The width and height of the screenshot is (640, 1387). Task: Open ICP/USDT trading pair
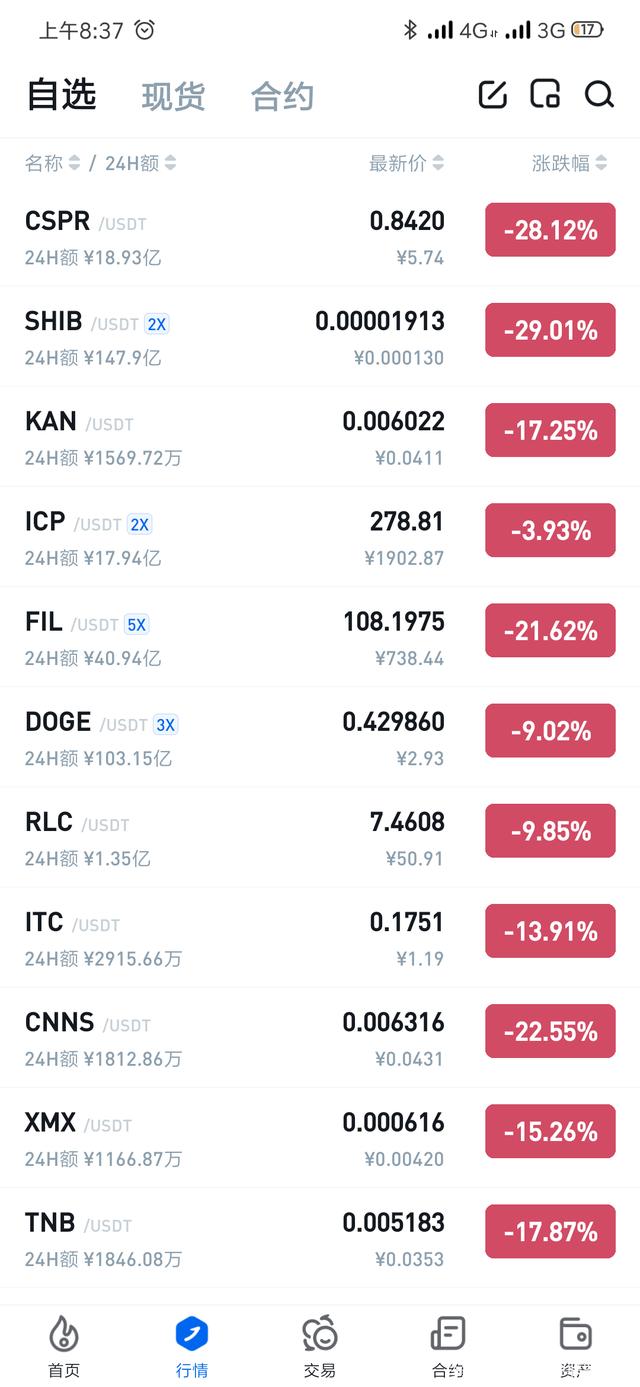[320, 537]
